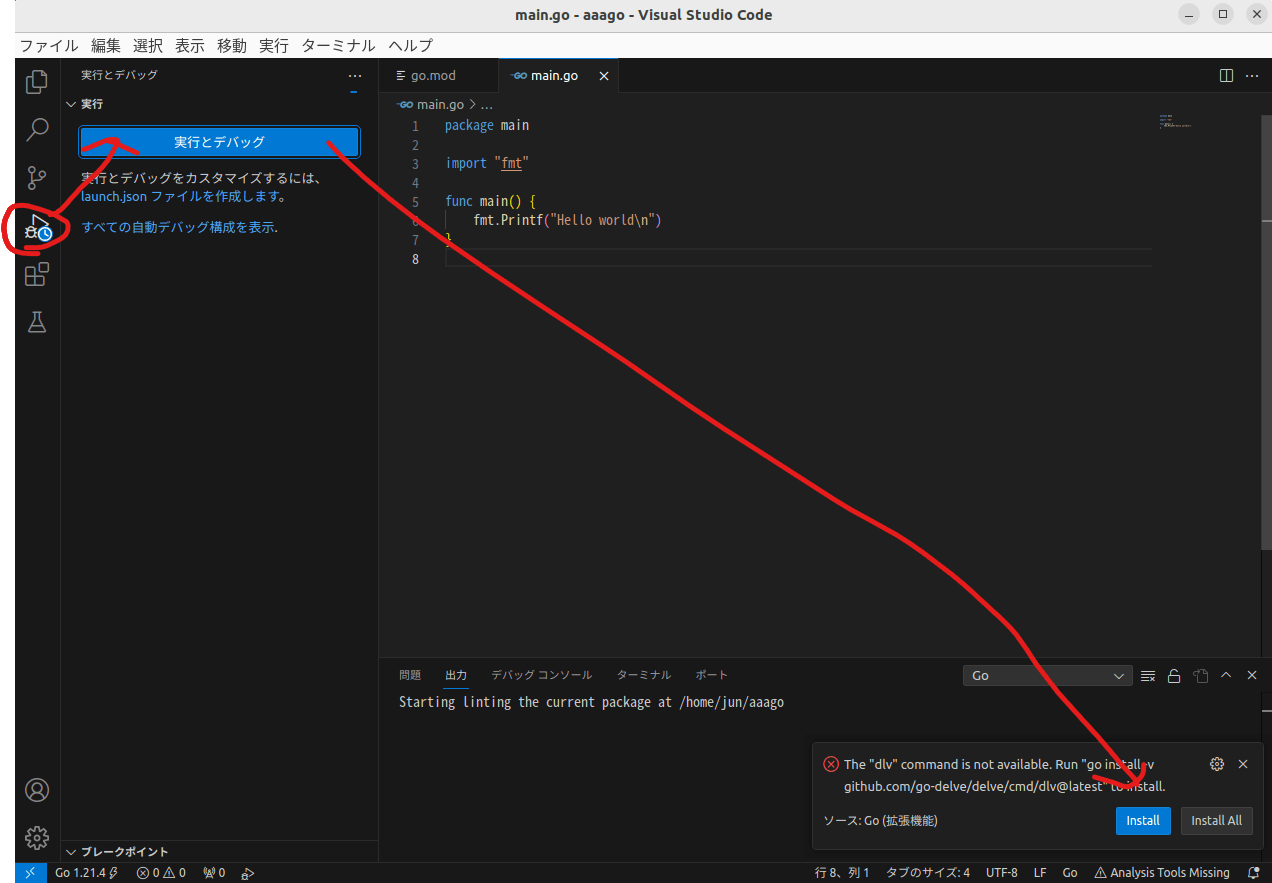Close the main.go editor tab
Screen dimensions: 1272x883
(603, 76)
